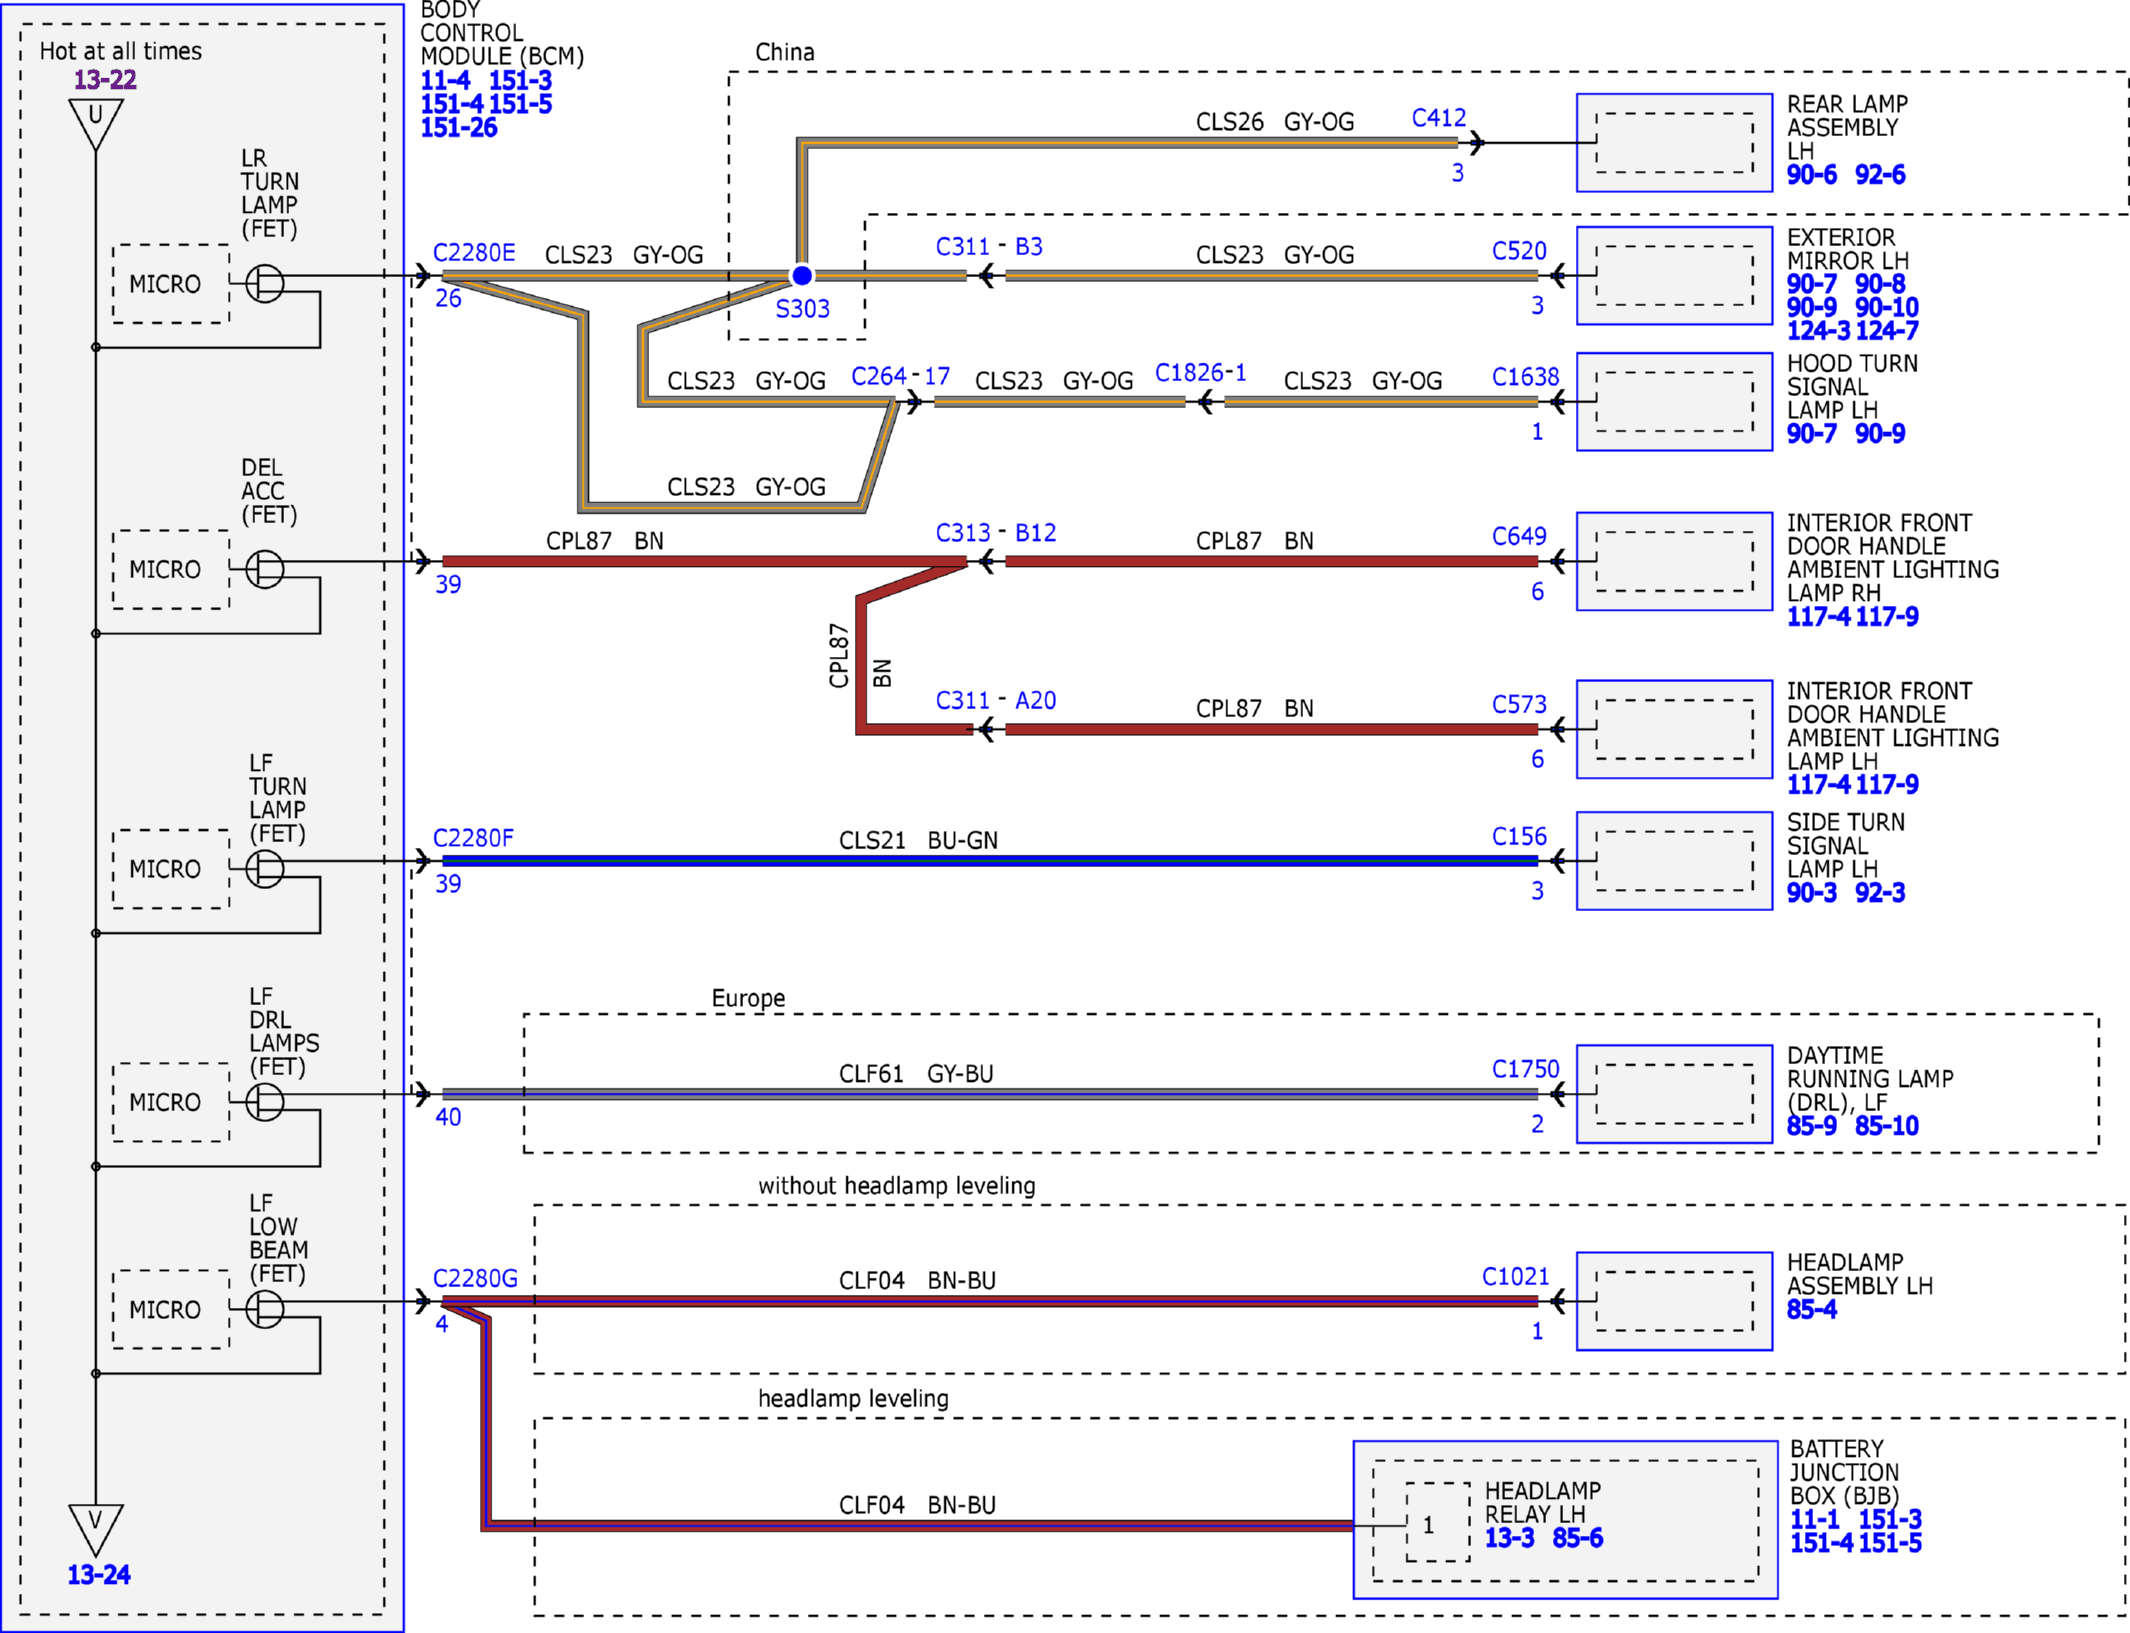Select the Side Turn Signal Lamp LH box
The height and width of the screenshot is (1633, 2130).
1674,861
